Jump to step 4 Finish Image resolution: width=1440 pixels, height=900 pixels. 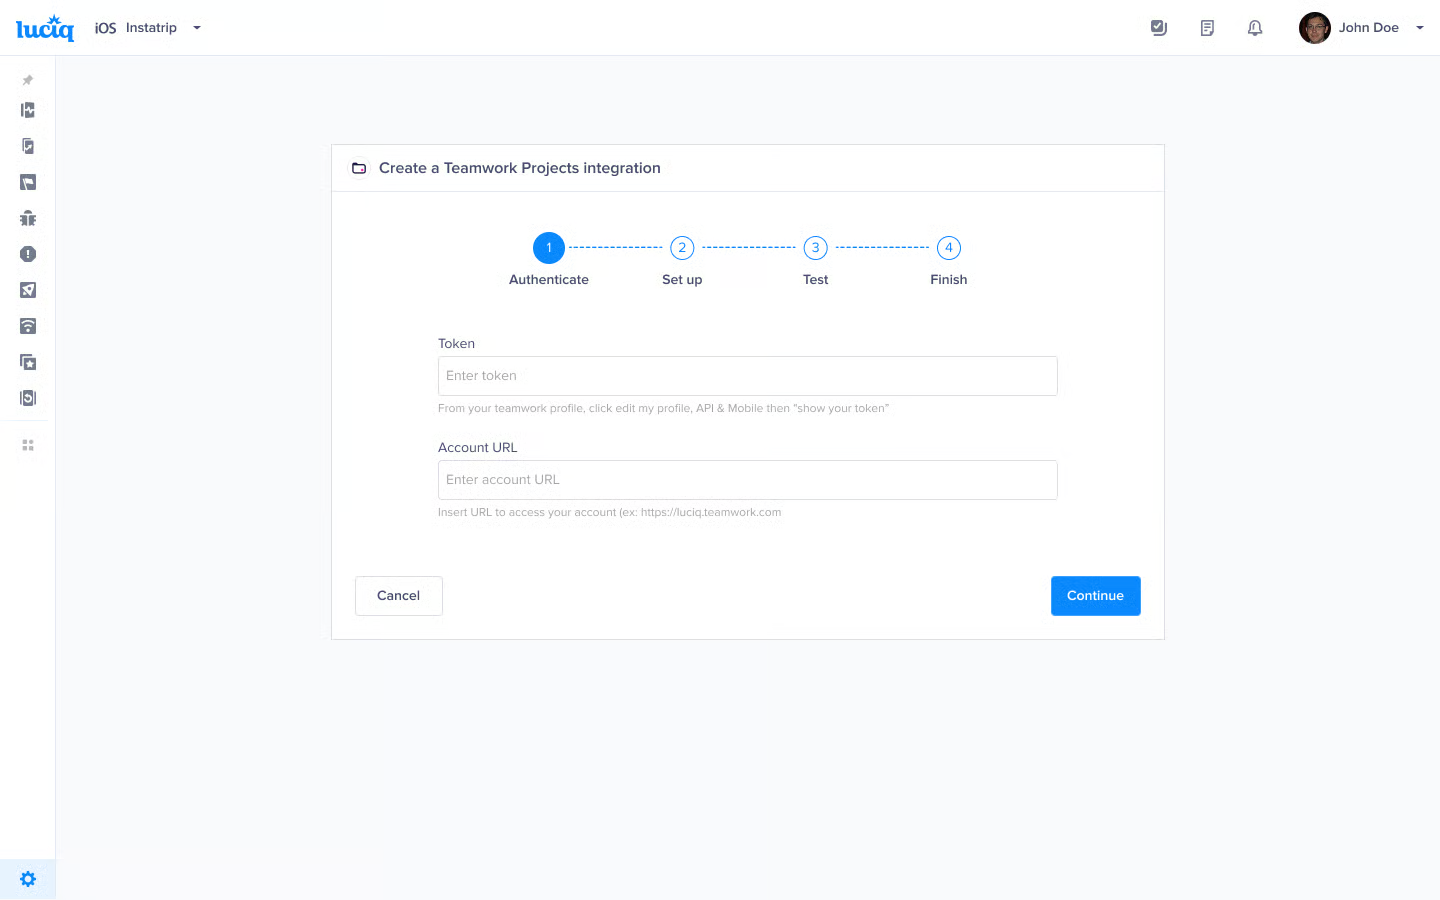click(x=949, y=248)
